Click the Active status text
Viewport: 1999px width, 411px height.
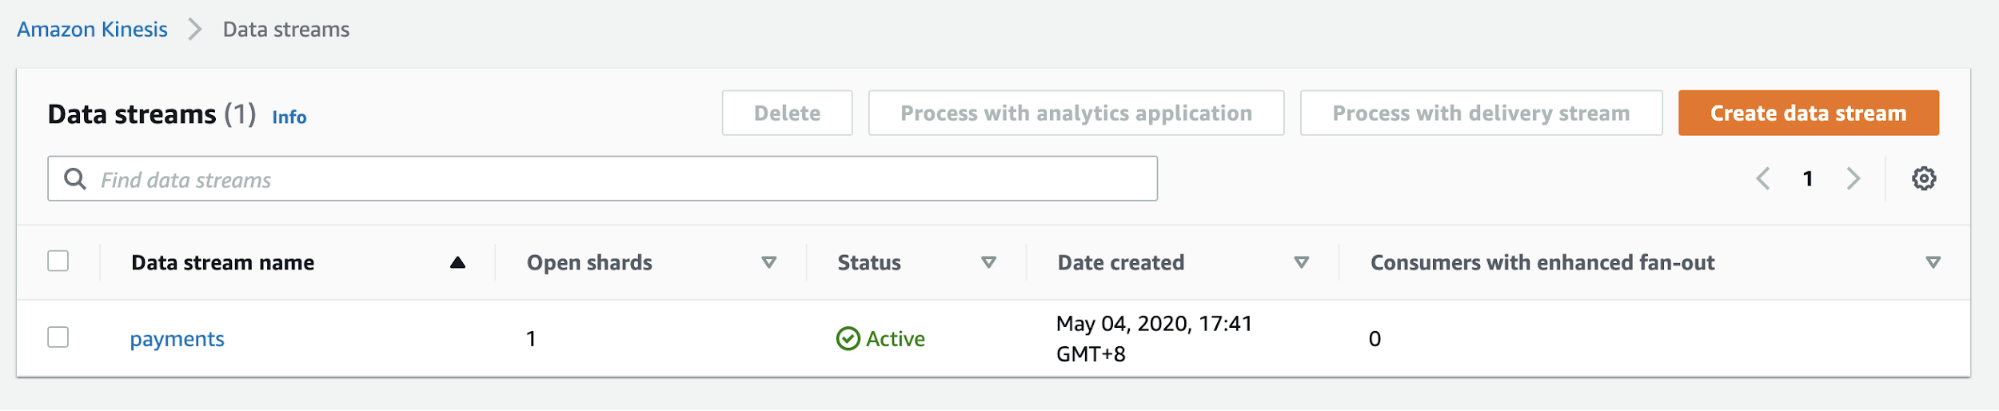[x=895, y=339]
